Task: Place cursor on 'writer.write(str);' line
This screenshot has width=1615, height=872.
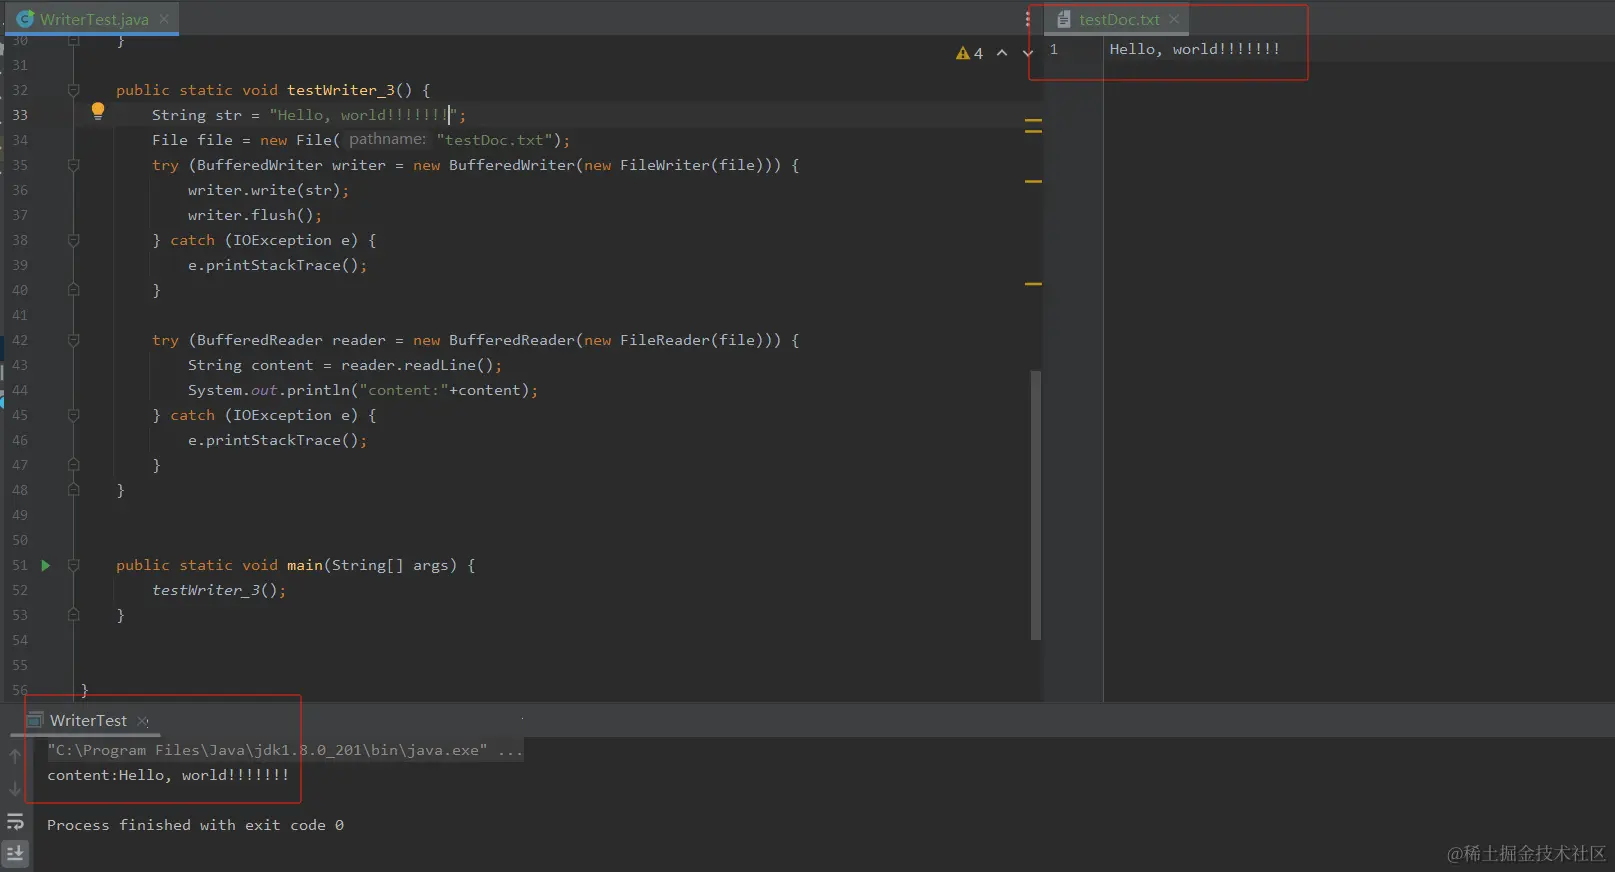Action: point(268,190)
